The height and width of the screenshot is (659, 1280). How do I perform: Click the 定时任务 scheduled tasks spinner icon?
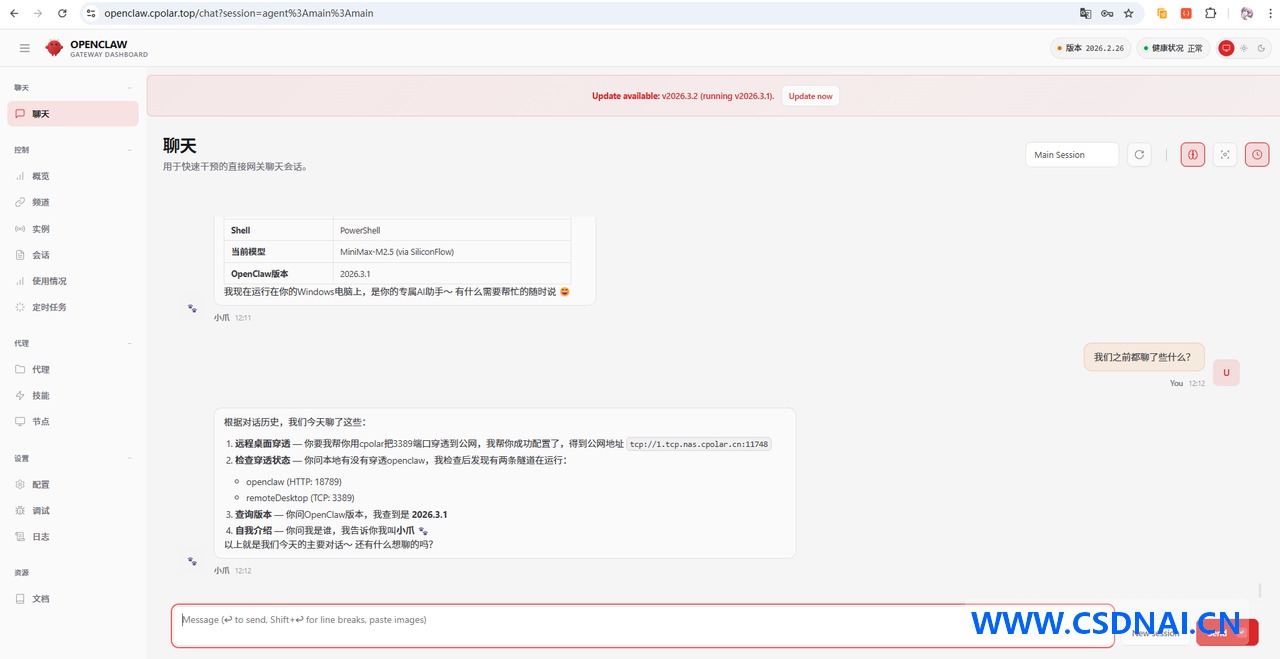pyautogui.click(x=20, y=307)
